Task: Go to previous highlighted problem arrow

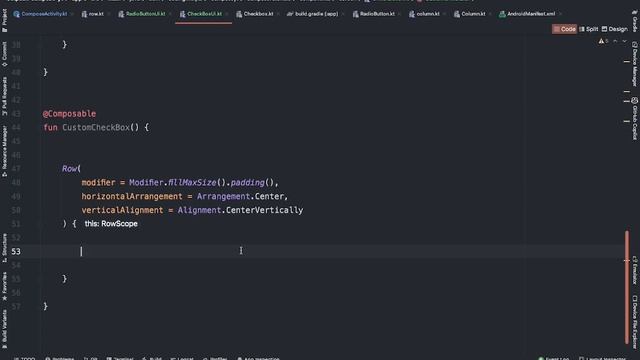Action: 615,41
